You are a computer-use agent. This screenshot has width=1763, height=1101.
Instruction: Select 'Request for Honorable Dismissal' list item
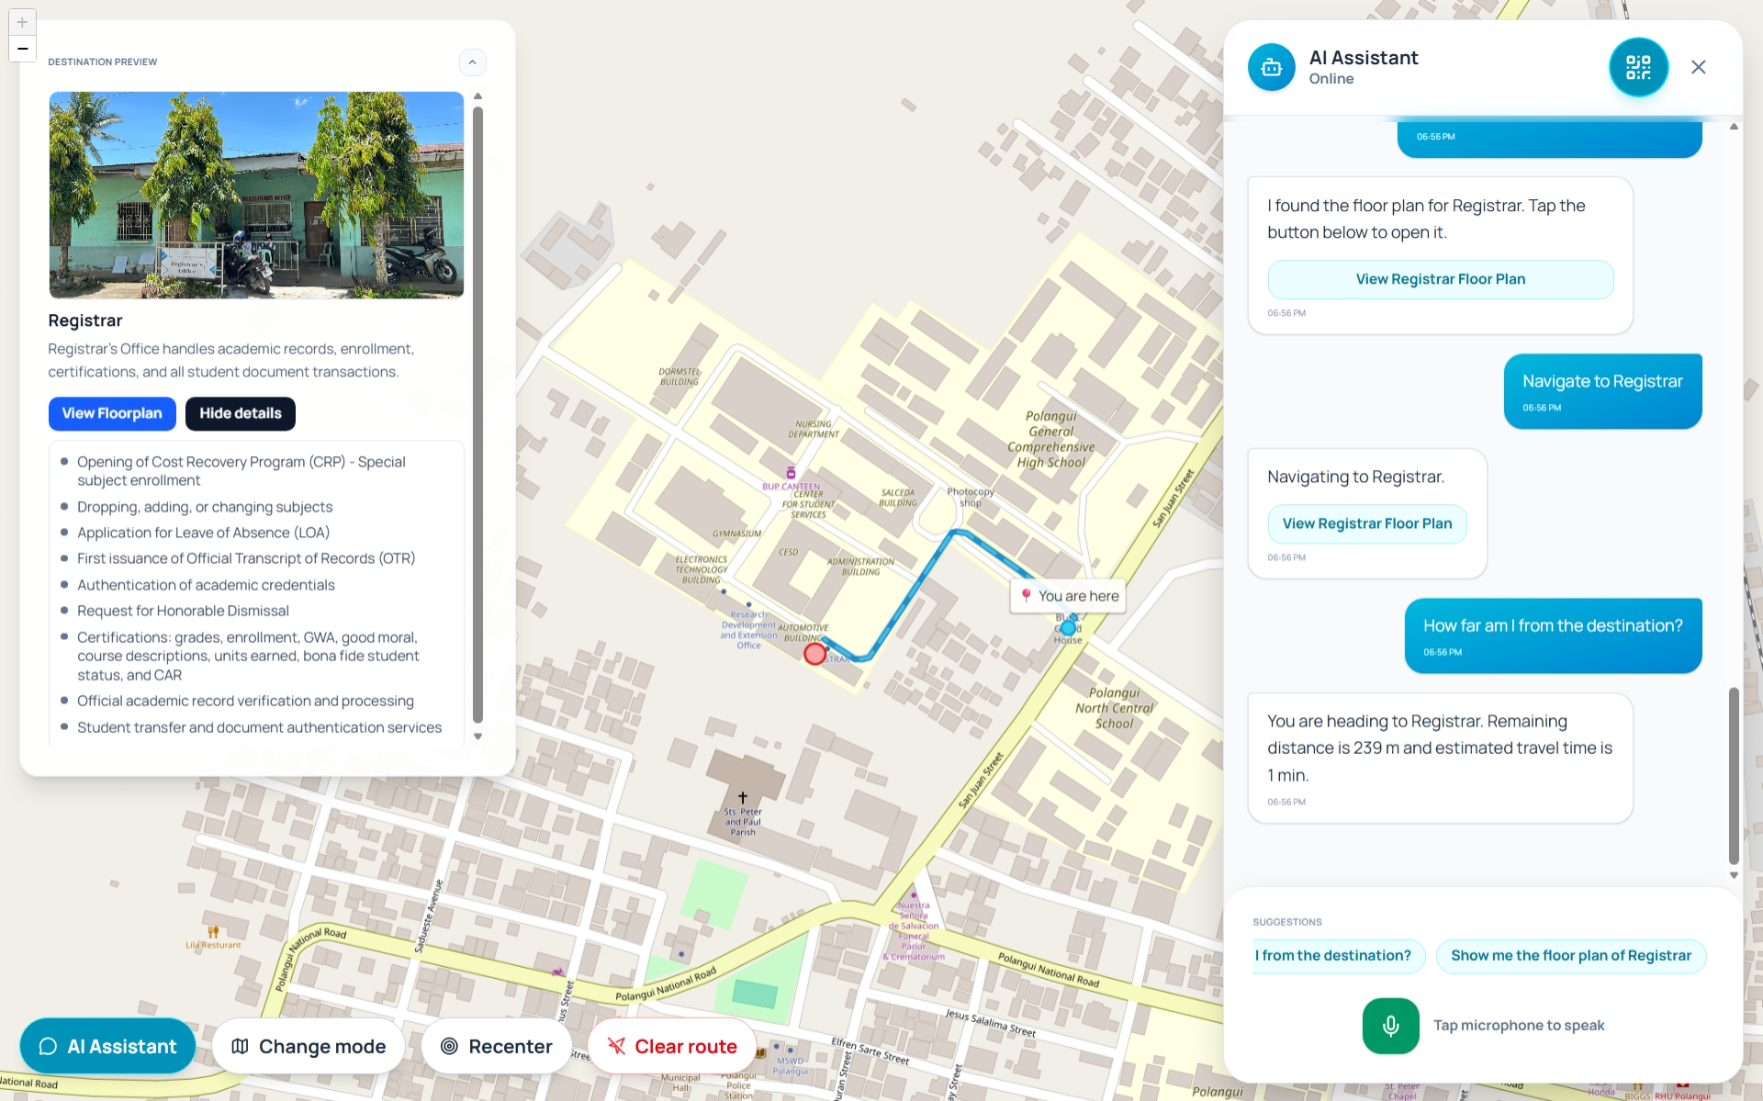coord(183,611)
